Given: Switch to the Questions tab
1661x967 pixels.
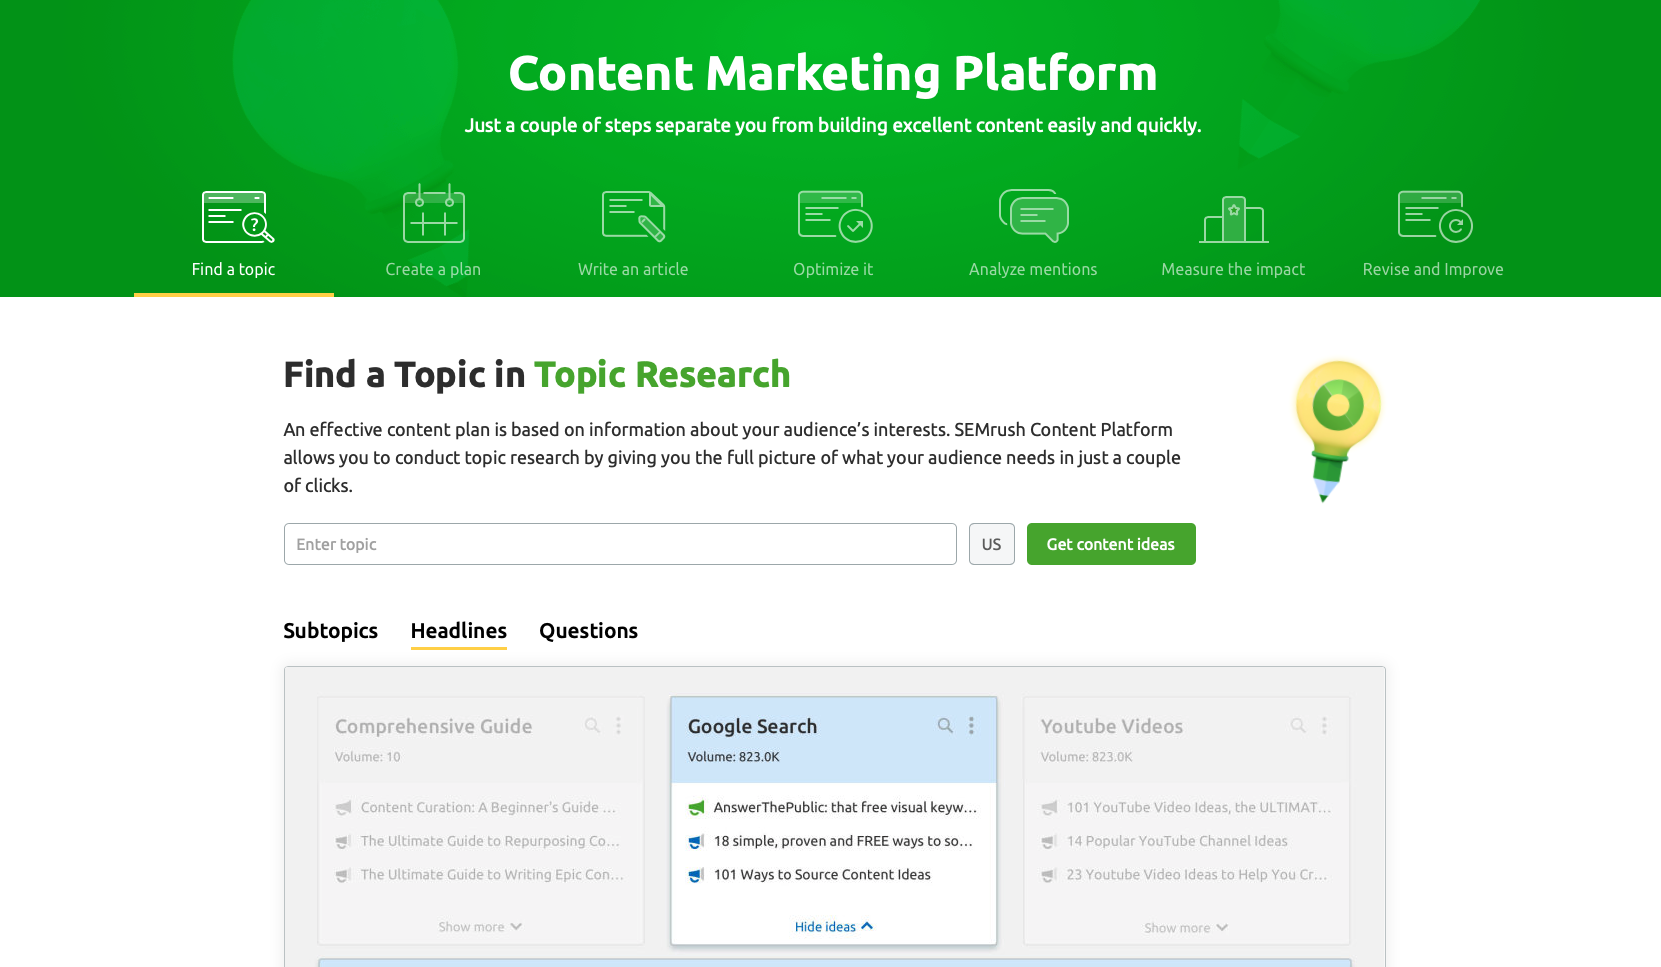Looking at the screenshot, I should tap(588, 631).
